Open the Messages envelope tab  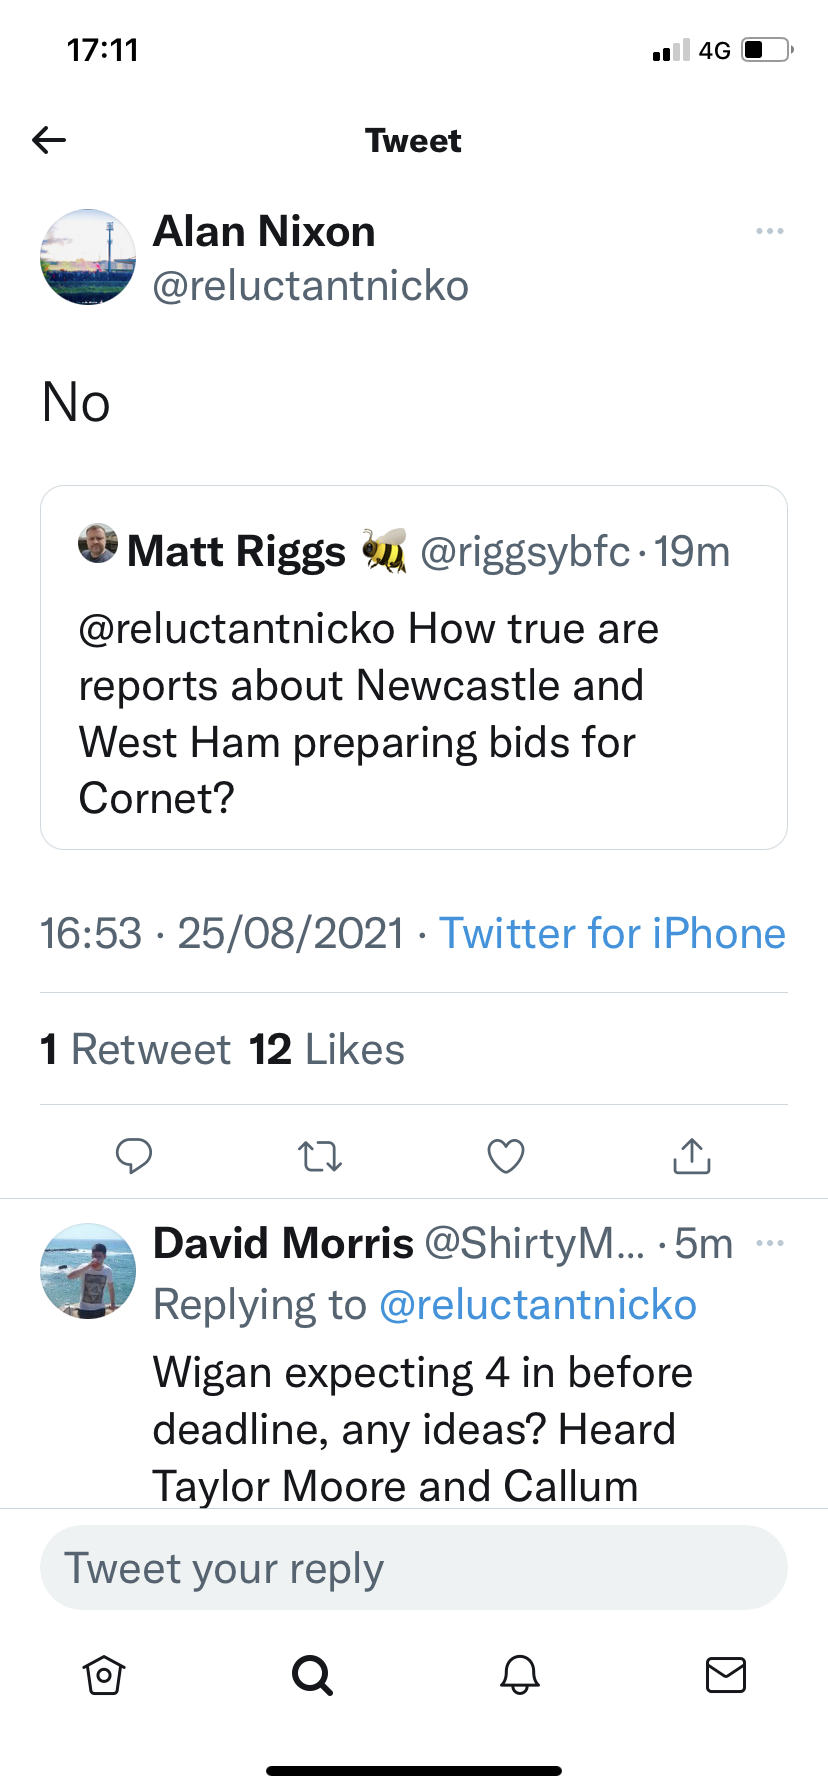click(x=726, y=1674)
